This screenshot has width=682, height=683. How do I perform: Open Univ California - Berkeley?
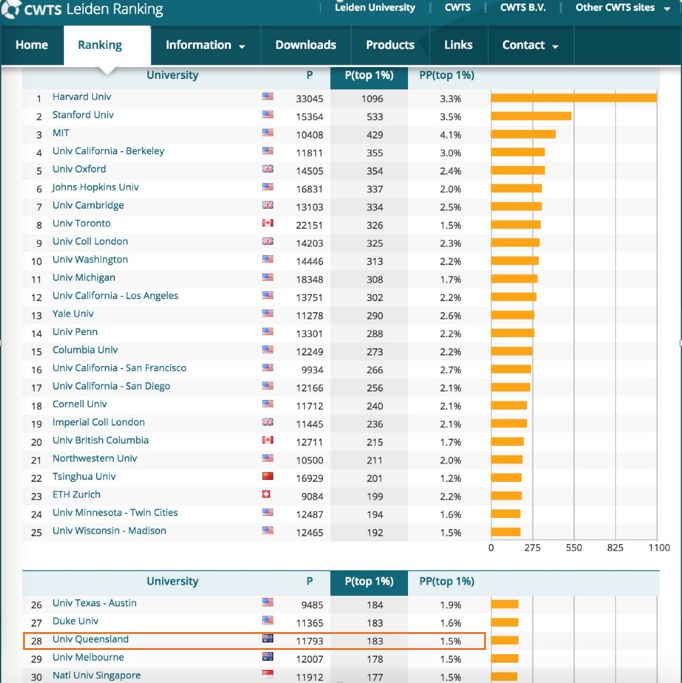point(108,151)
